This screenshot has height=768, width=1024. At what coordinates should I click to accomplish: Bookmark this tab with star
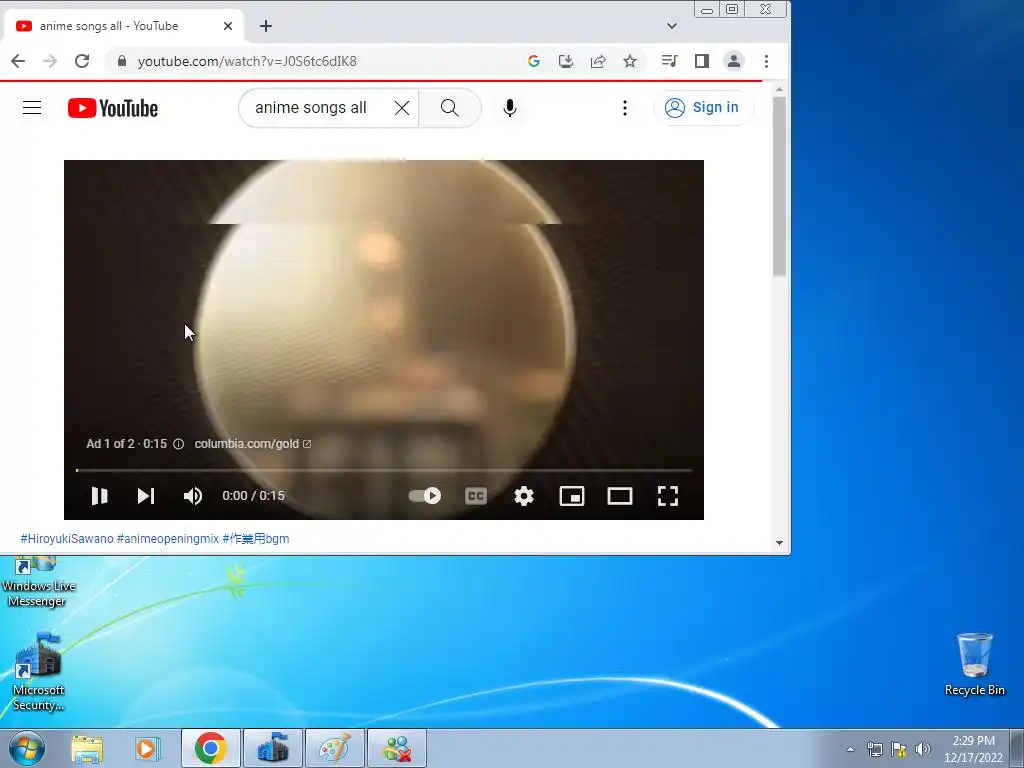click(x=630, y=61)
